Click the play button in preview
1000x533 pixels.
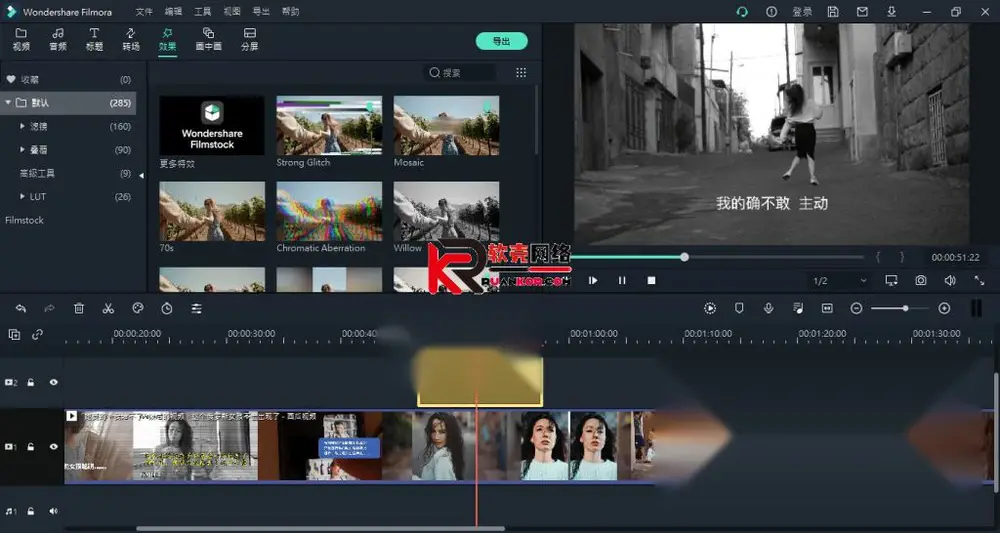(x=593, y=281)
